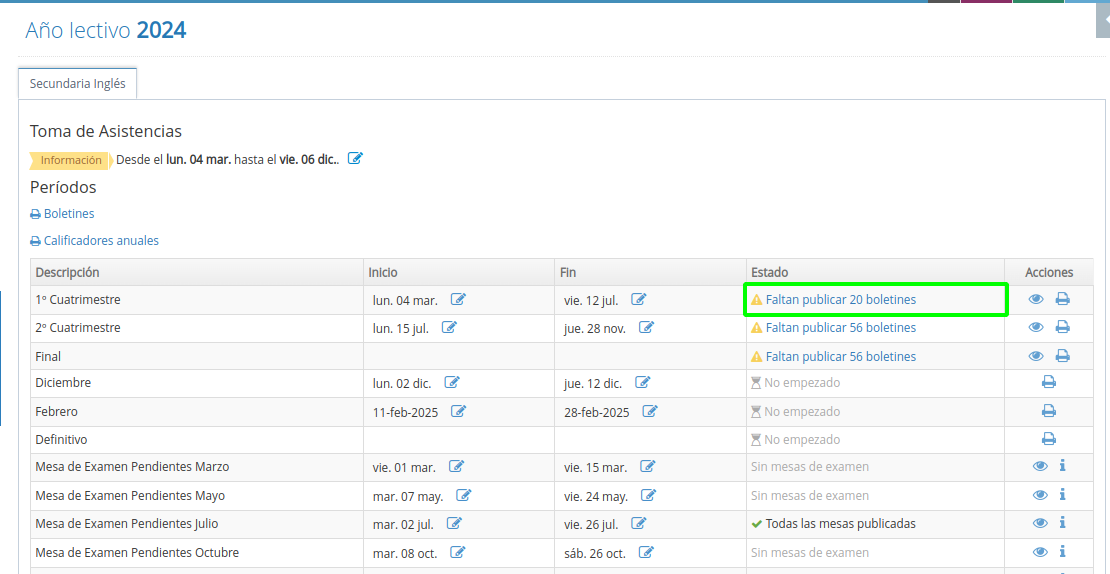
Task: View the 1º Cuatrimestre period details
Action: (1036, 299)
